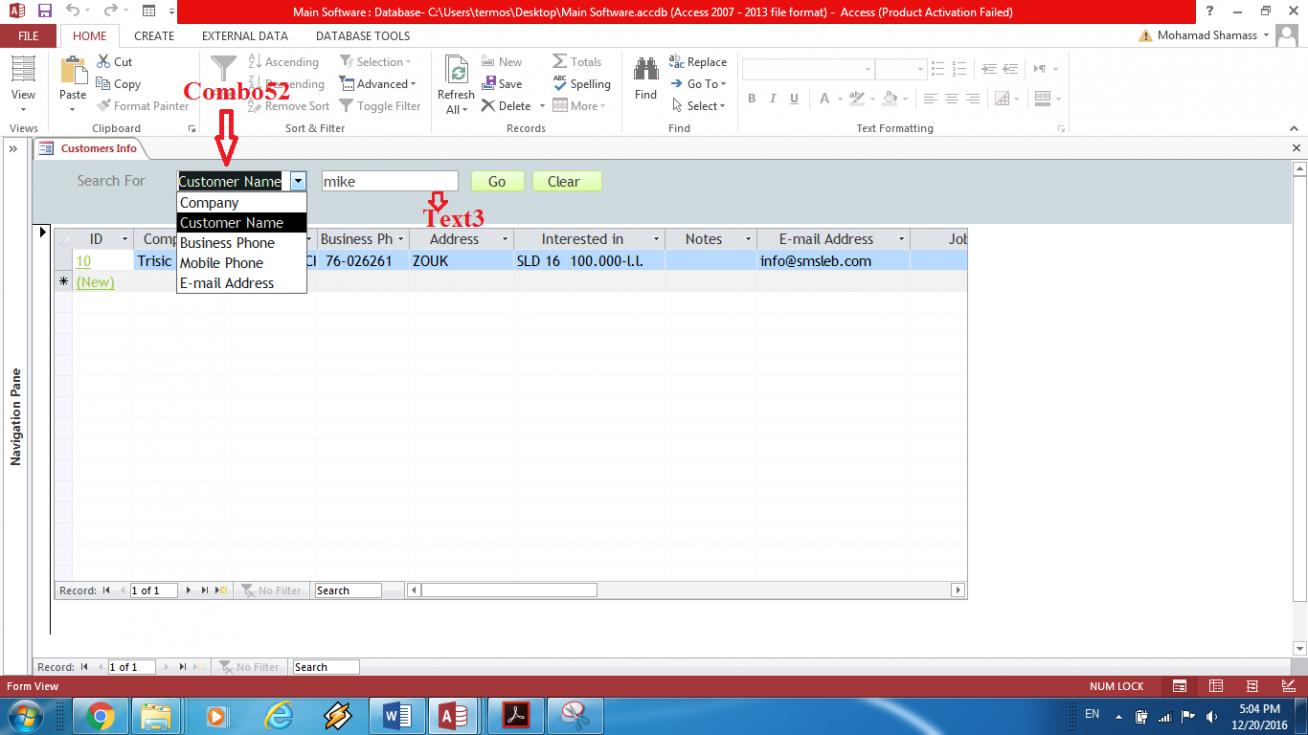The image size is (1308, 735).
Task: Open Help using the question mark icon
Action: pos(1210,11)
